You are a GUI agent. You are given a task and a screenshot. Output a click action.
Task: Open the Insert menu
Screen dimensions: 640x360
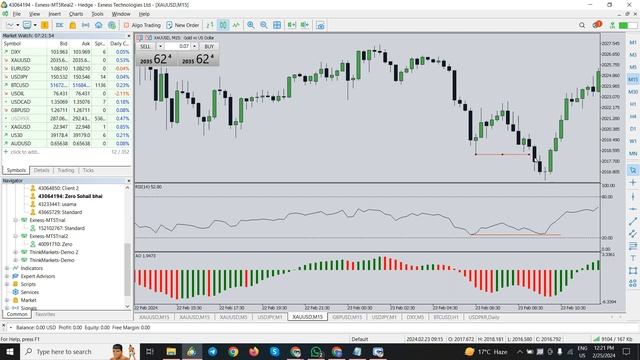click(x=54, y=14)
